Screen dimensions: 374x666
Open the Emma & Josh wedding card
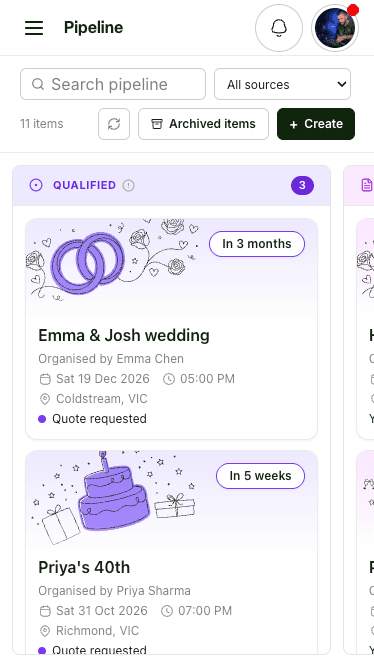click(172, 329)
